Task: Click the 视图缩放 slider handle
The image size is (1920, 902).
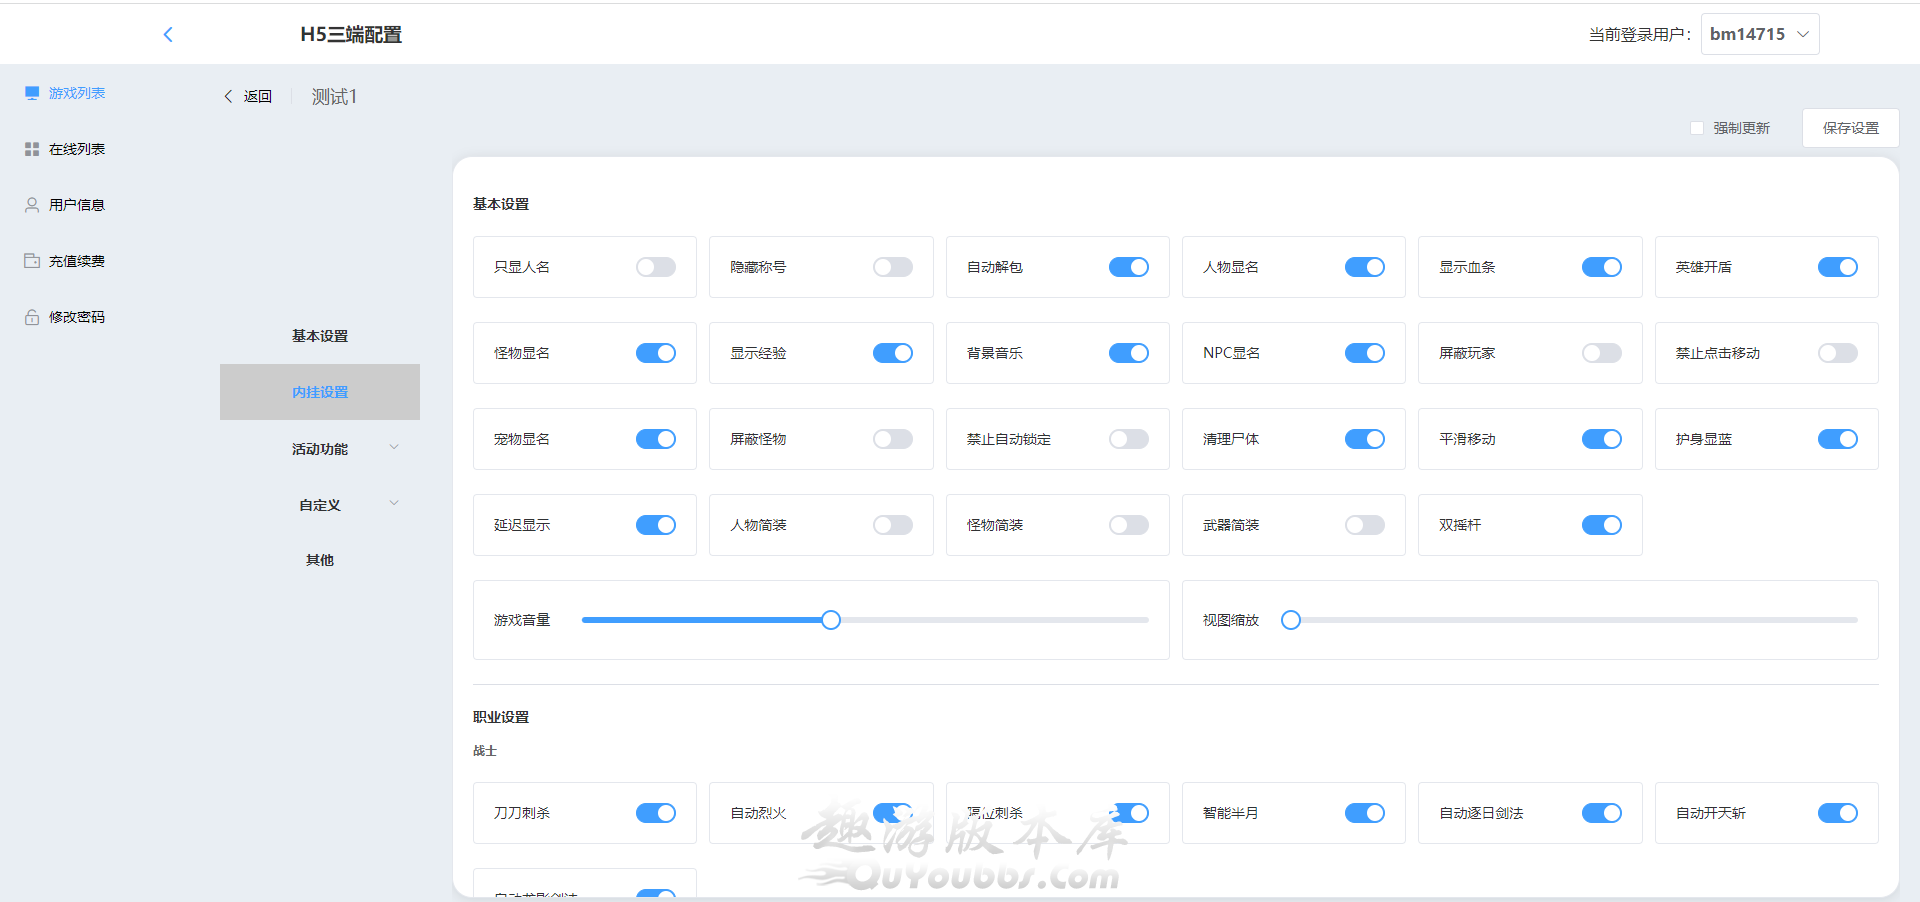Action: pos(1291,620)
